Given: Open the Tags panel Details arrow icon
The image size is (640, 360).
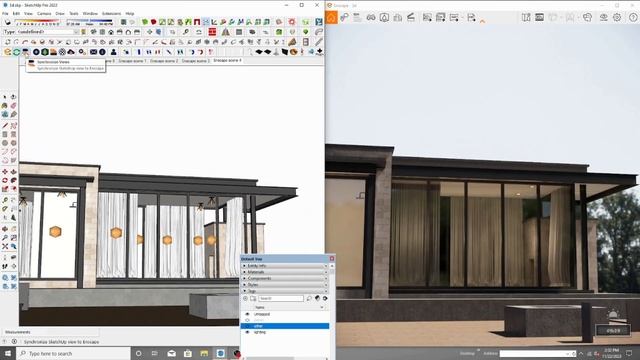Looking at the screenshot, I should click(x=325, y=299).
